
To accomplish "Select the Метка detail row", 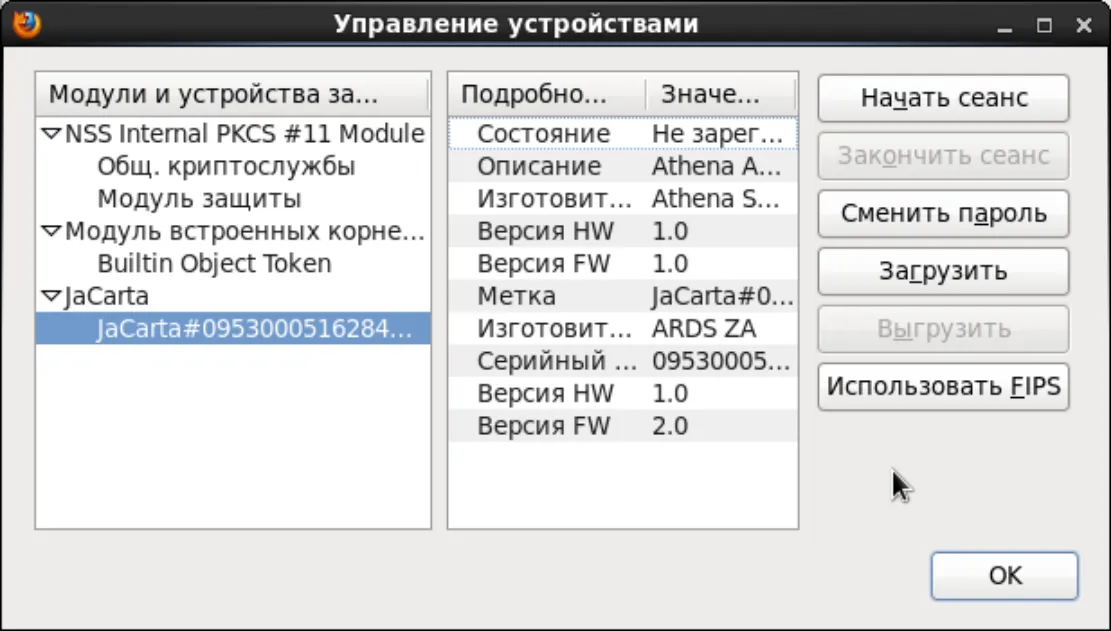I will point(623,296).
